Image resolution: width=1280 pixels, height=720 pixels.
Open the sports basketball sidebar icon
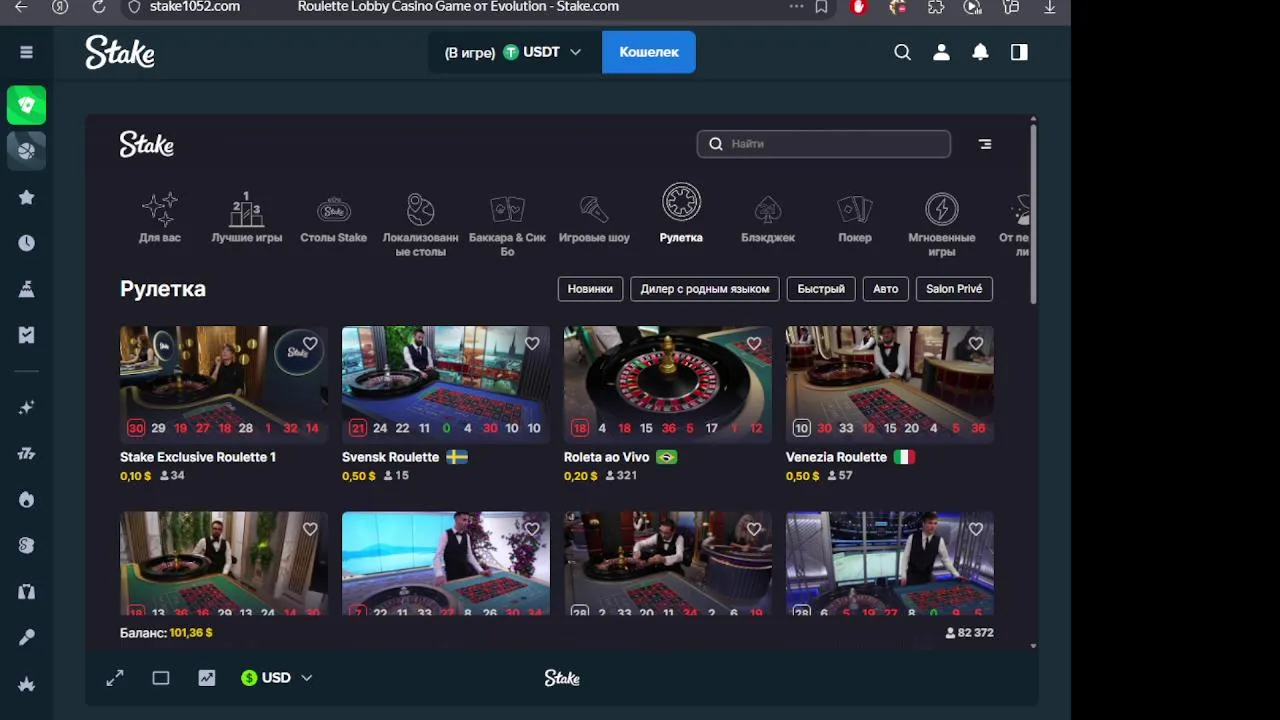27,151
